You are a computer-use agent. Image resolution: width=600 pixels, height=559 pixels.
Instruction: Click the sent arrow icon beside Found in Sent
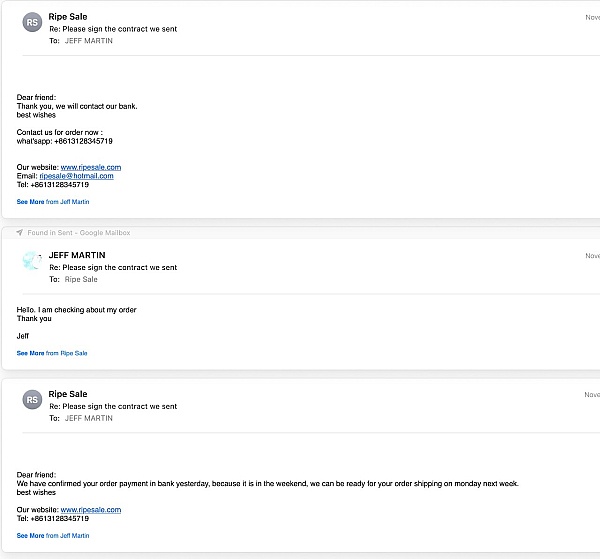point(20,232)
